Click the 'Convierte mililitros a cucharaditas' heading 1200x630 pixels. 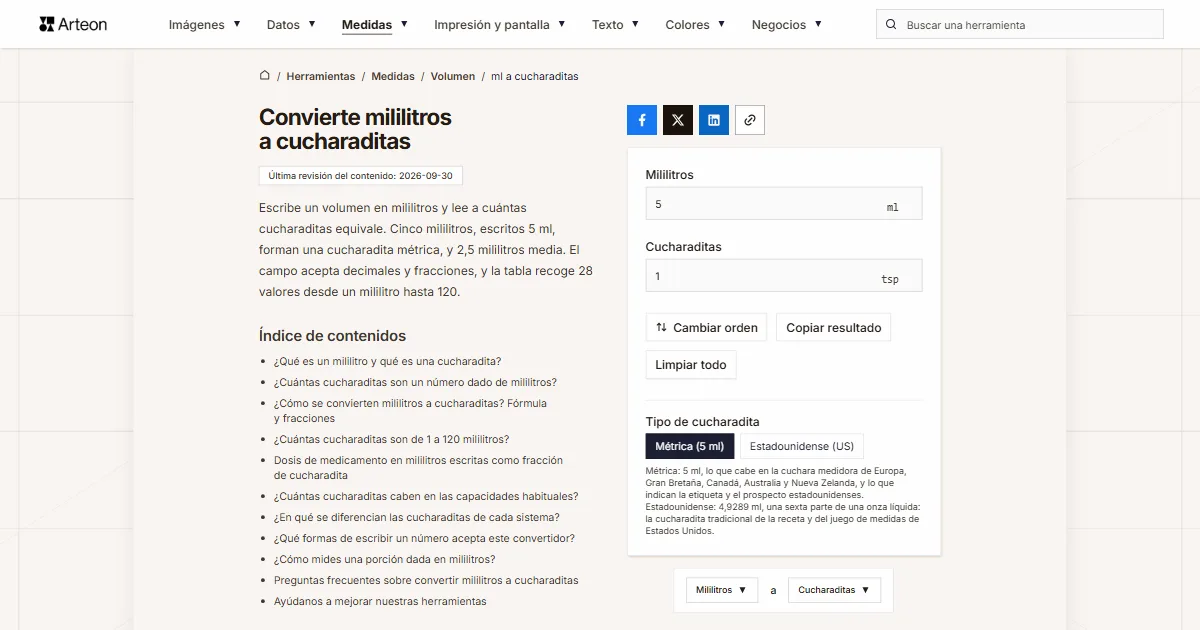point(355,129)
